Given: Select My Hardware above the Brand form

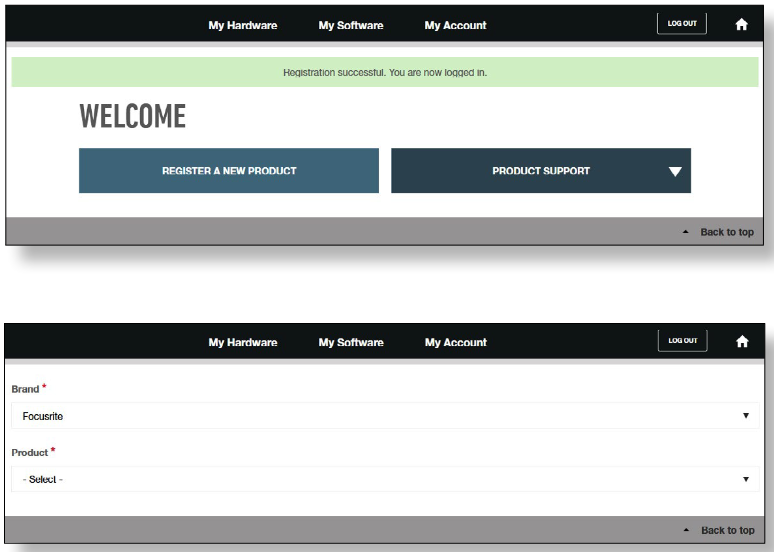Looking at the screenshot, I should 242,342.
